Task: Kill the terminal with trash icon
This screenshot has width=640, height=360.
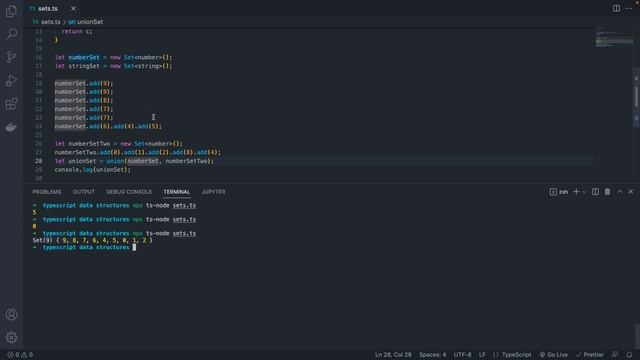Action: pos(607,192)
